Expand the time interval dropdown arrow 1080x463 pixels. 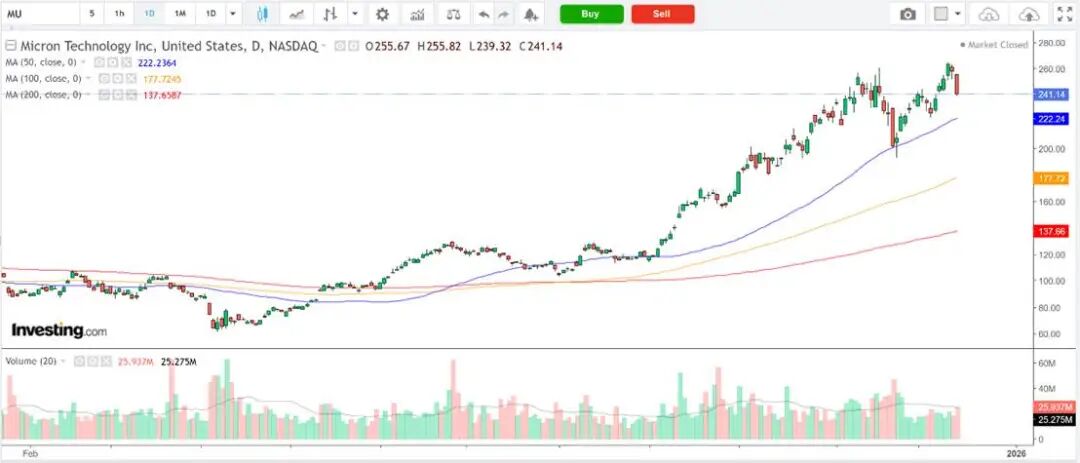pyautogui.click(x=233, y=14)
